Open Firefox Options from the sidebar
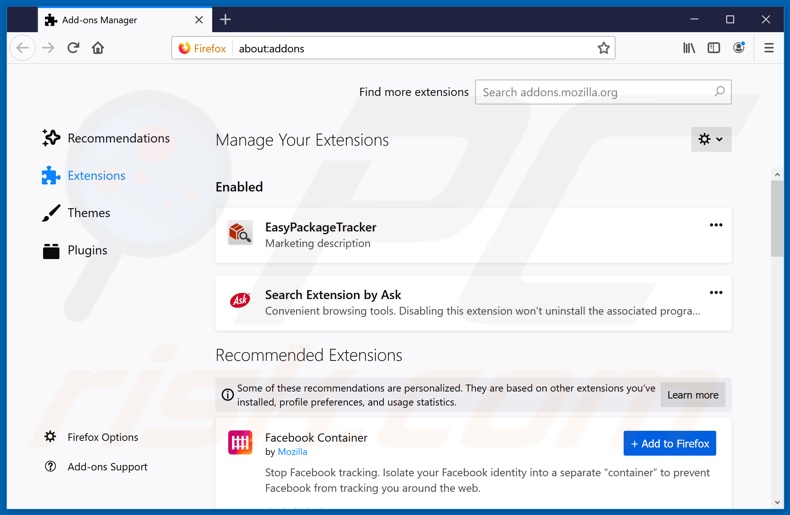 91,437
